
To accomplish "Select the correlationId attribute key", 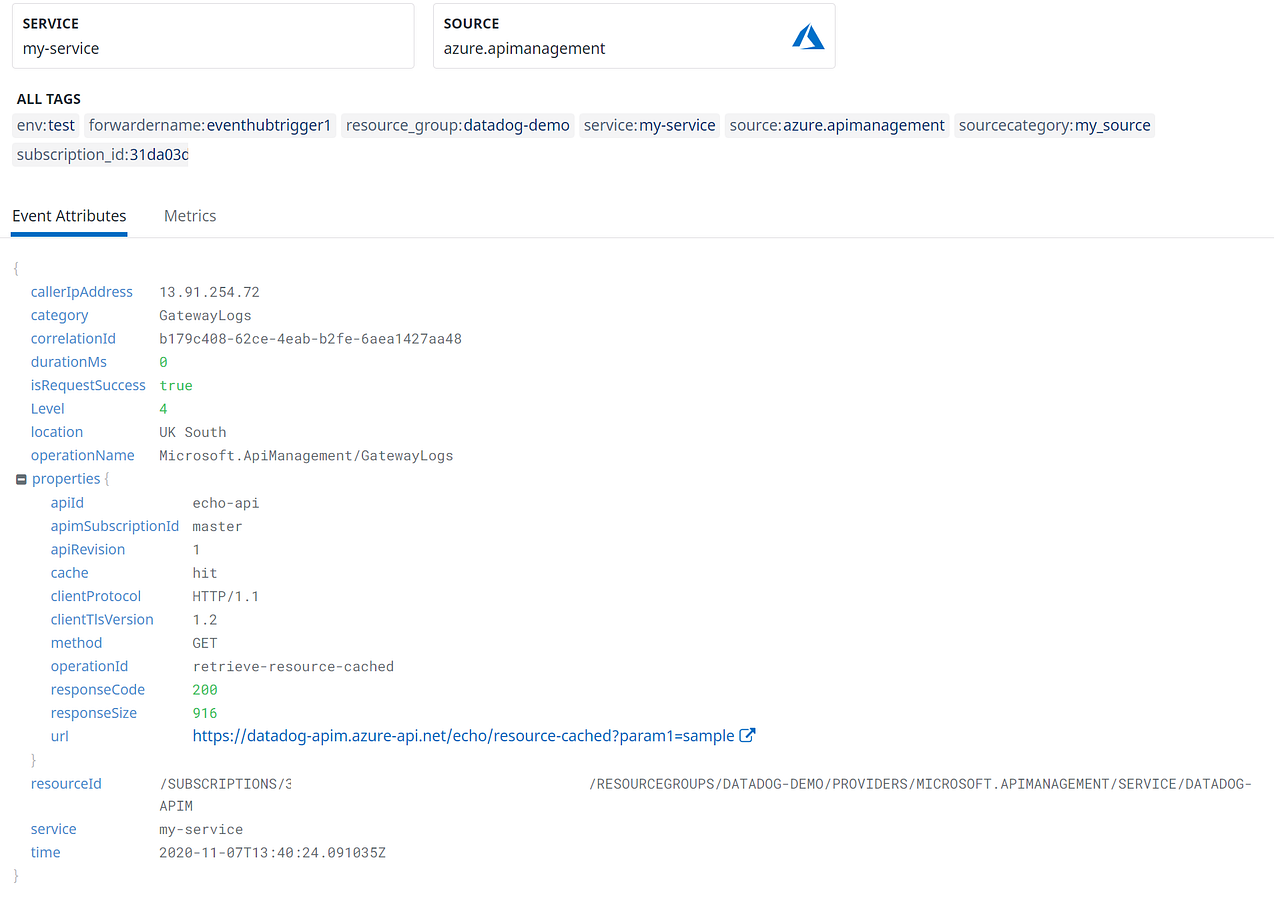I will [x=73, y=338].
